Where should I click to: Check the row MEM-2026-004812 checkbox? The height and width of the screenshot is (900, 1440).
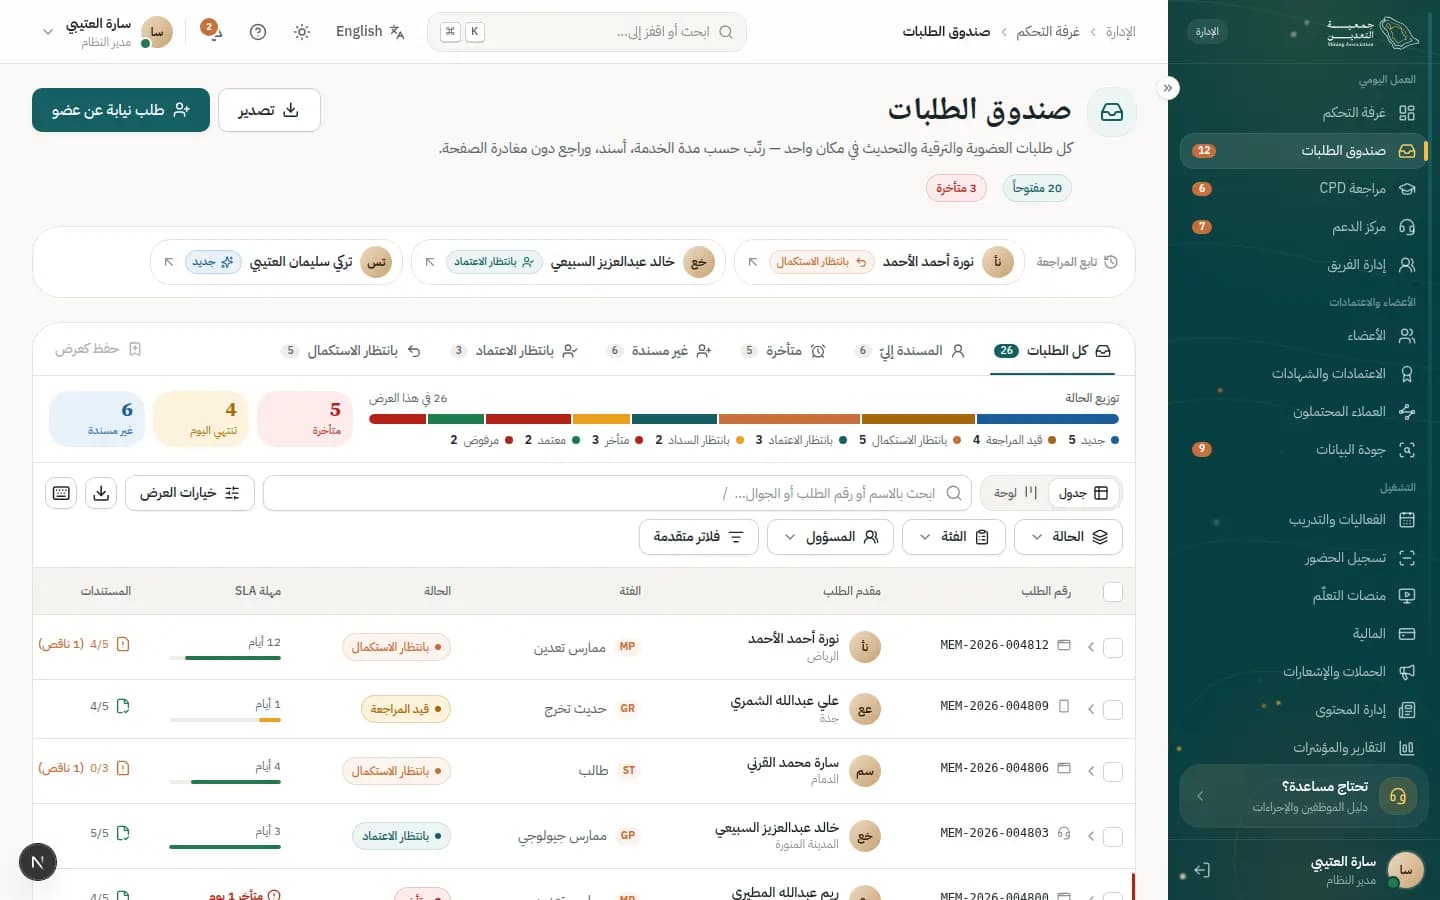coord(1113,647)
